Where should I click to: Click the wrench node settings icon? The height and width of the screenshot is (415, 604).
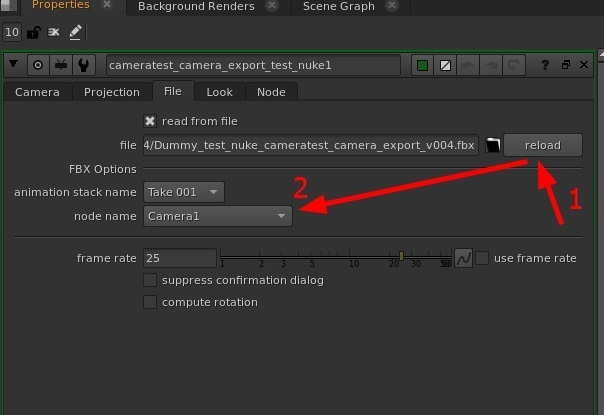pos(83,65)
